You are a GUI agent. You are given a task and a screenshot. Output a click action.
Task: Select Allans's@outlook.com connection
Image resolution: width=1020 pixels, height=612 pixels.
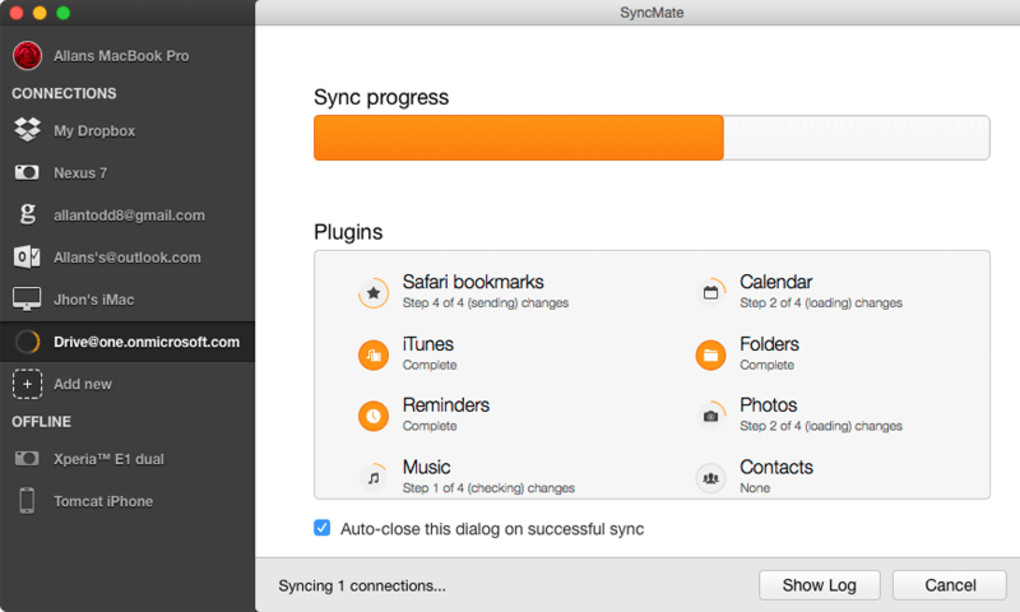pos(127,257)
